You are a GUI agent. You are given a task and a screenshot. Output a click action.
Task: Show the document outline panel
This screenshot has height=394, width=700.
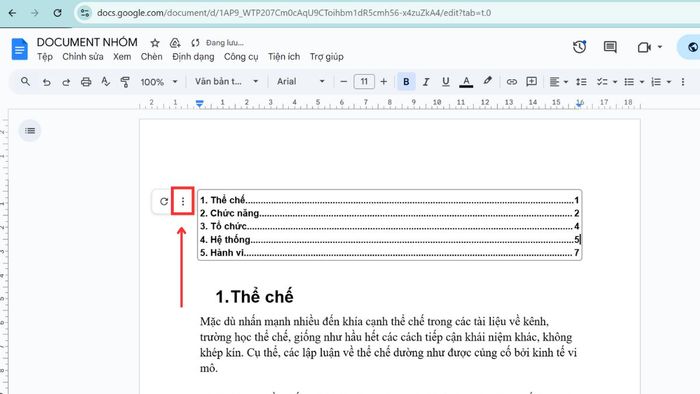(30, 131)
